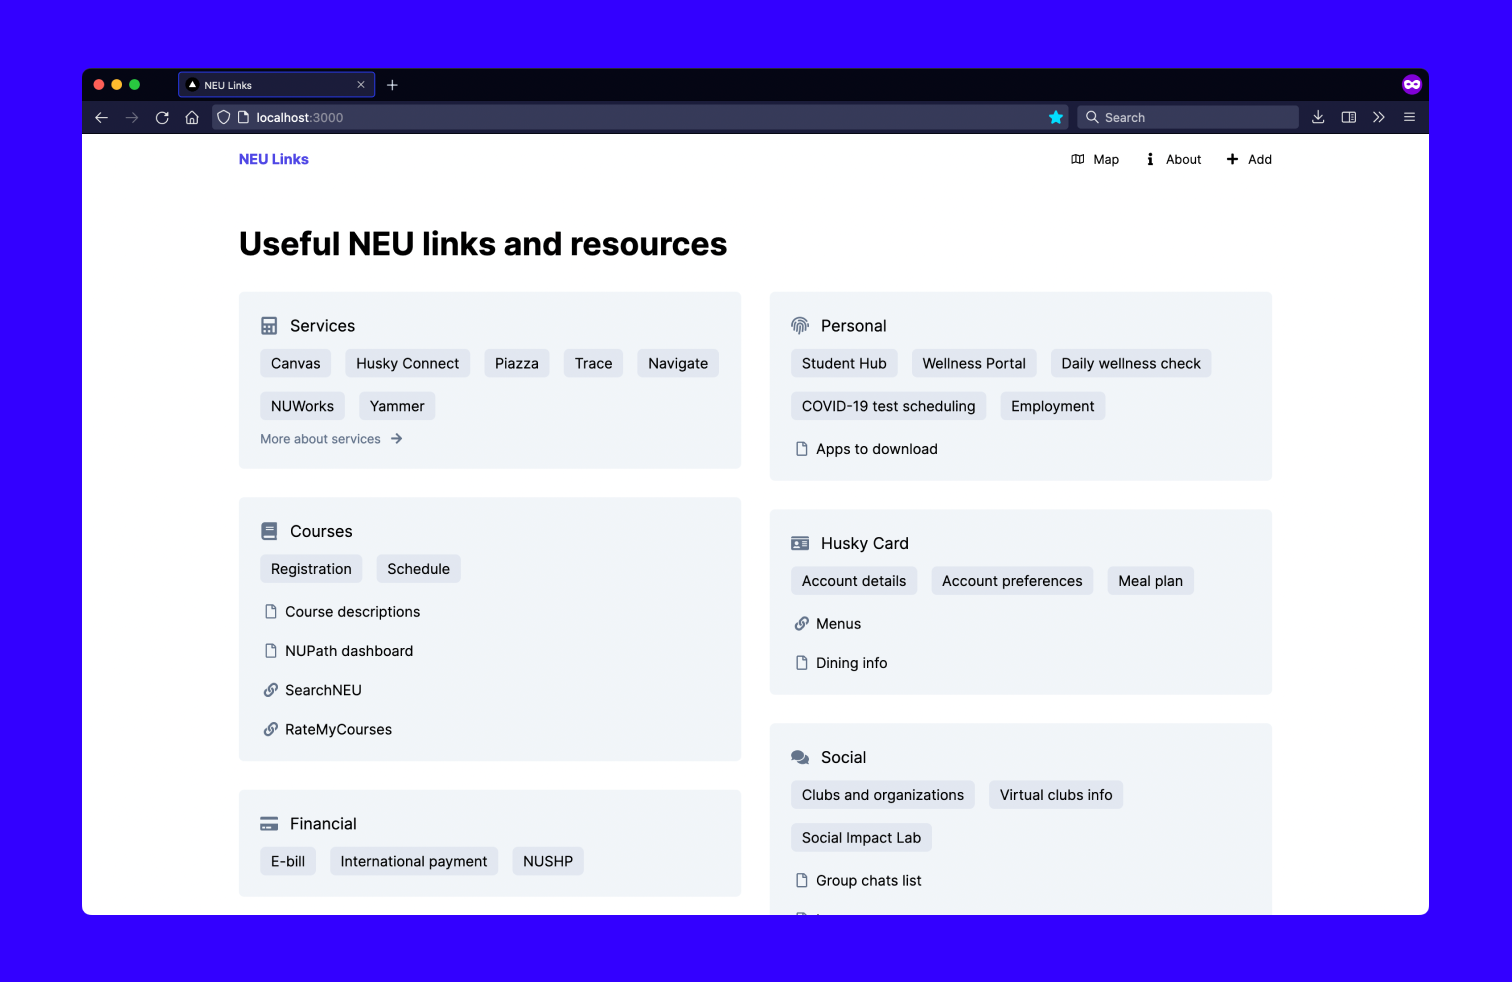Click the bookmark star in the address bar
Viewport: 1512px width, 982px height.
click(1056, 117)
